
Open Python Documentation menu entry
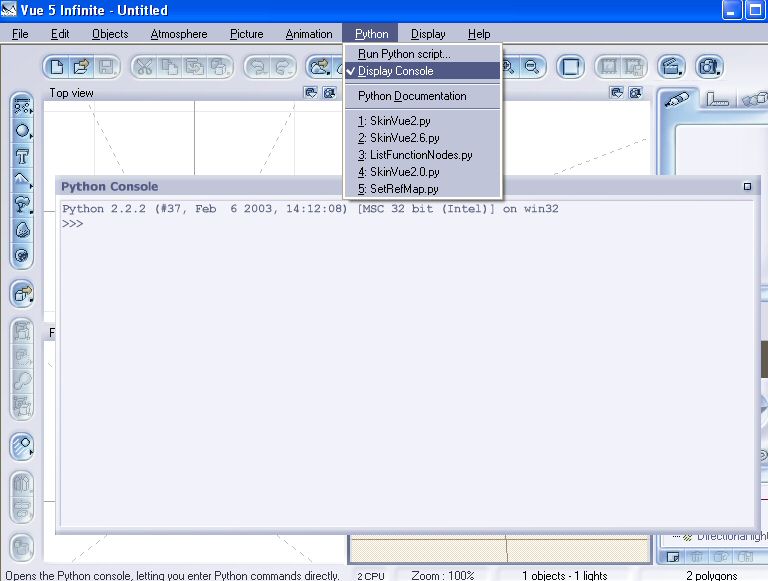(x=422, y=96)
